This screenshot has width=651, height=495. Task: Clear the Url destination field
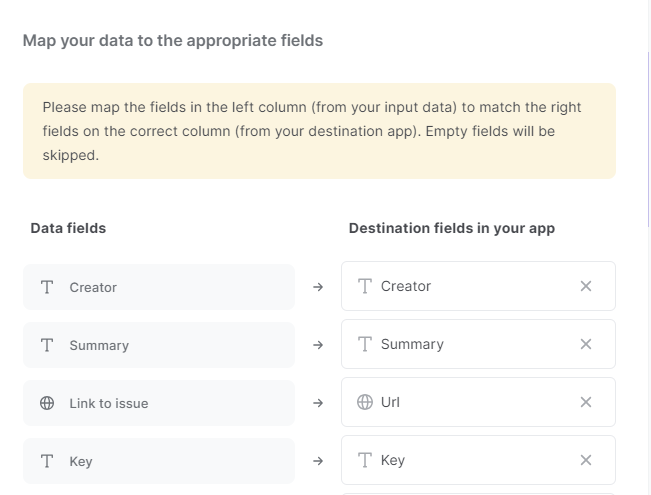pyautogui.click(x=585, y=402)
